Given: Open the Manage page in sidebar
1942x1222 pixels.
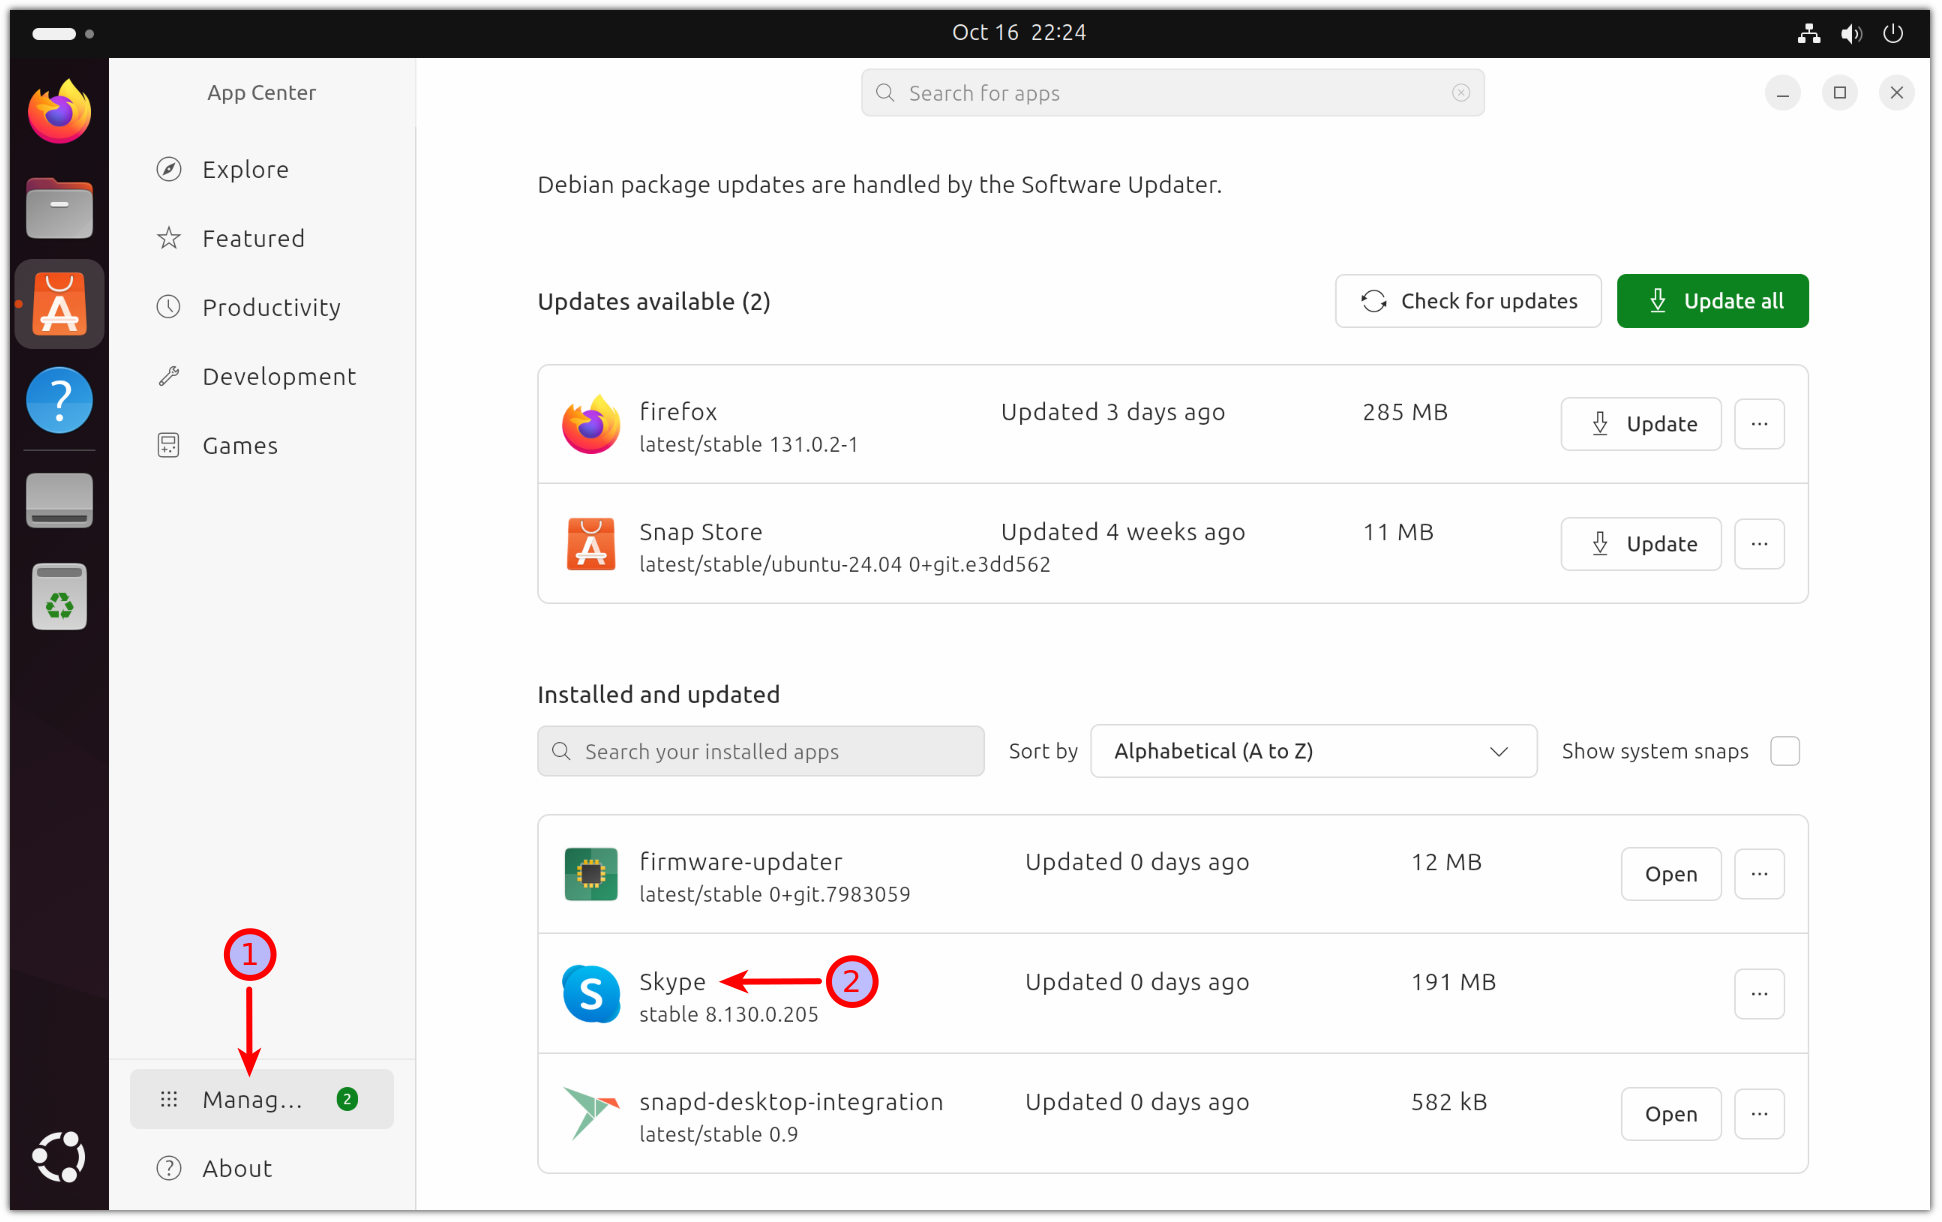Looking at the screenshot, I should [262, 1099].
